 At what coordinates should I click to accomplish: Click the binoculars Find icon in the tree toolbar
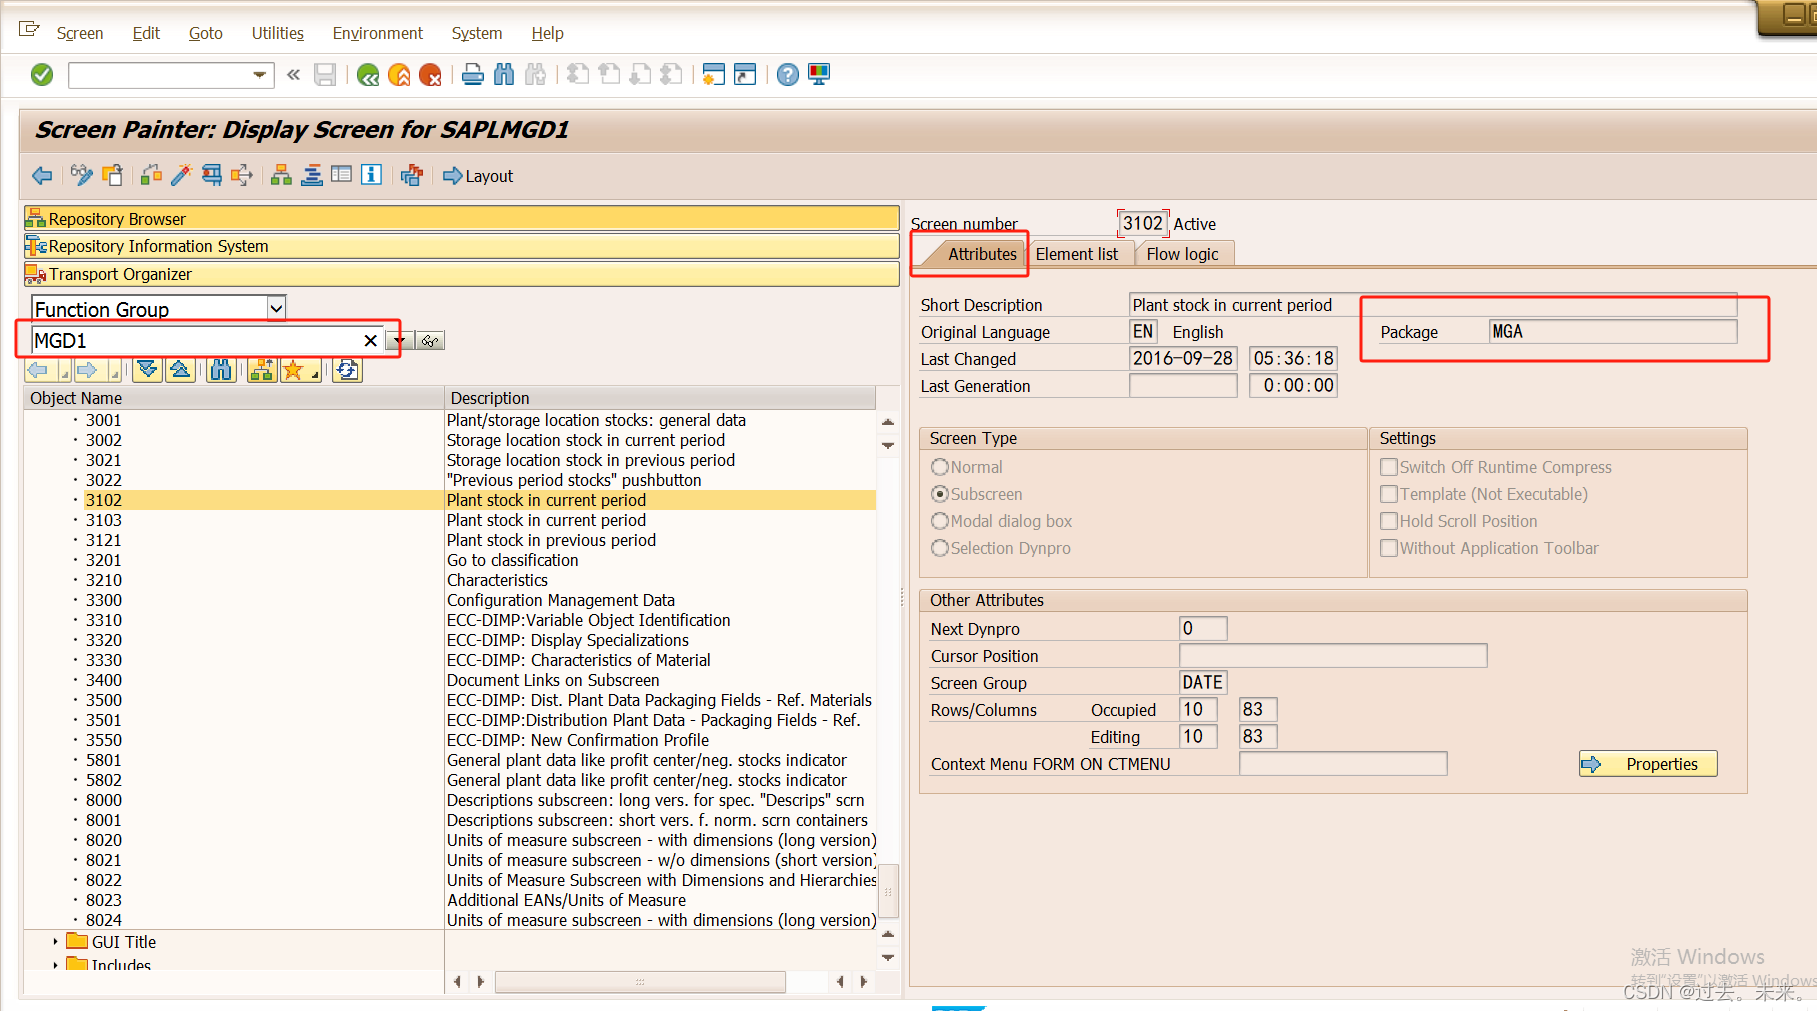coord(221,370)
